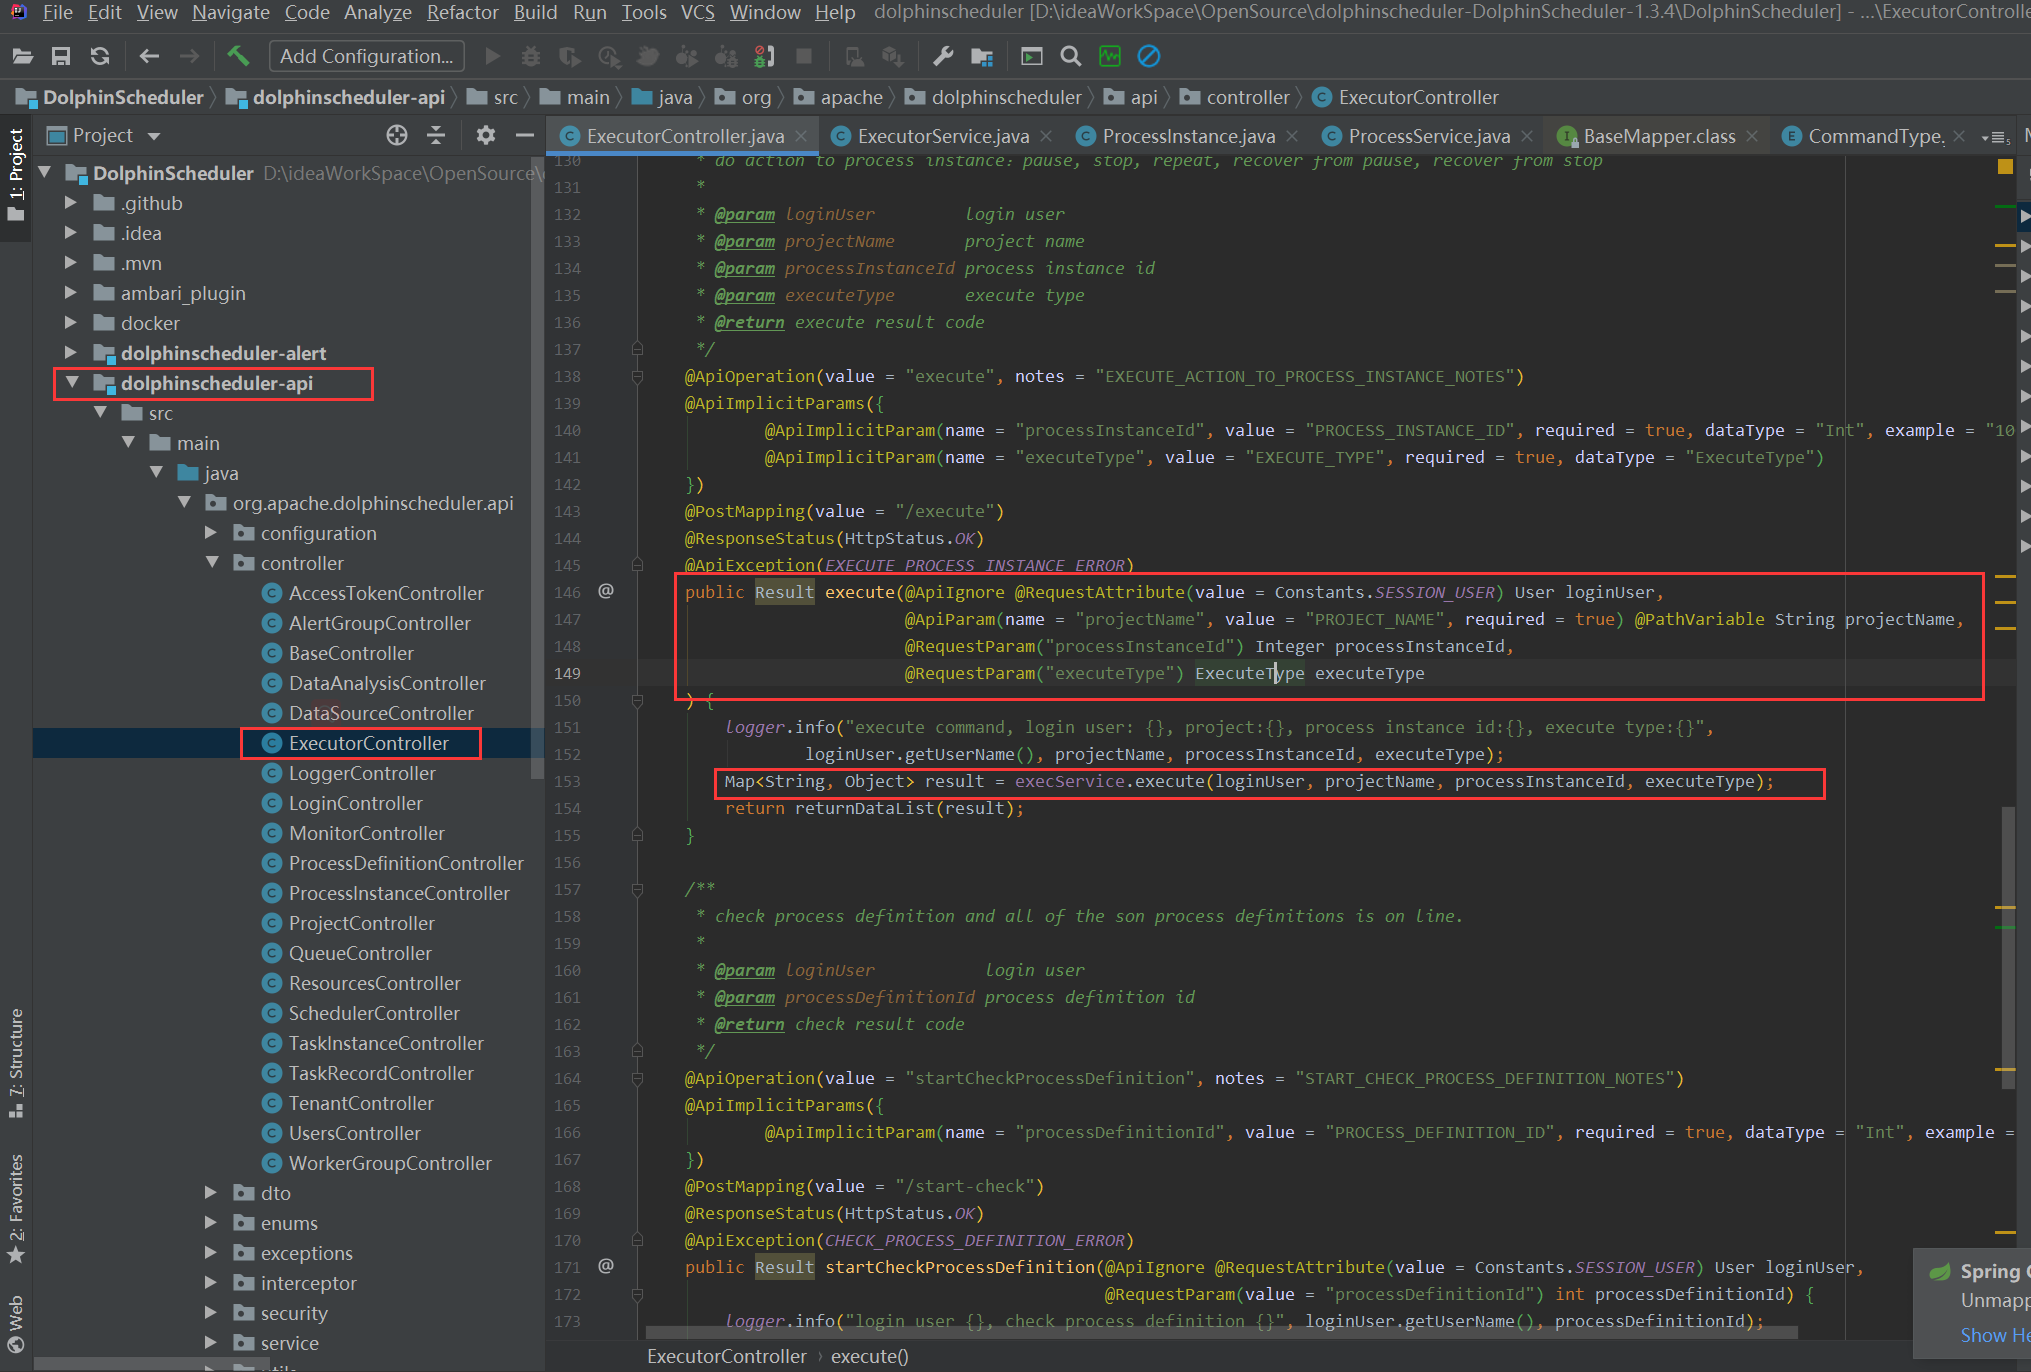This screenshot has height=1372, width=2031.
Task: Click the Save All toolbar icon
Action: point(60,56)
